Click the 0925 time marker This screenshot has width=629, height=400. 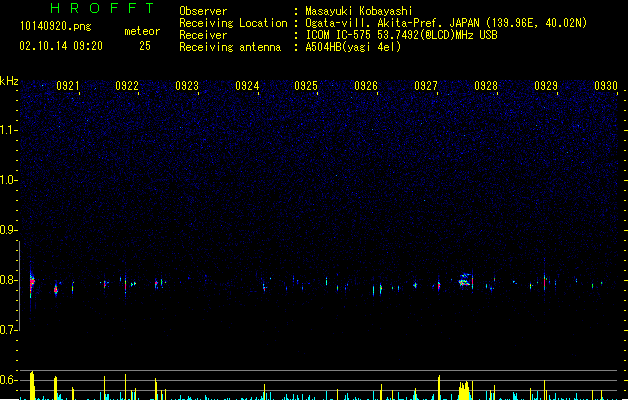pos(306,86)
